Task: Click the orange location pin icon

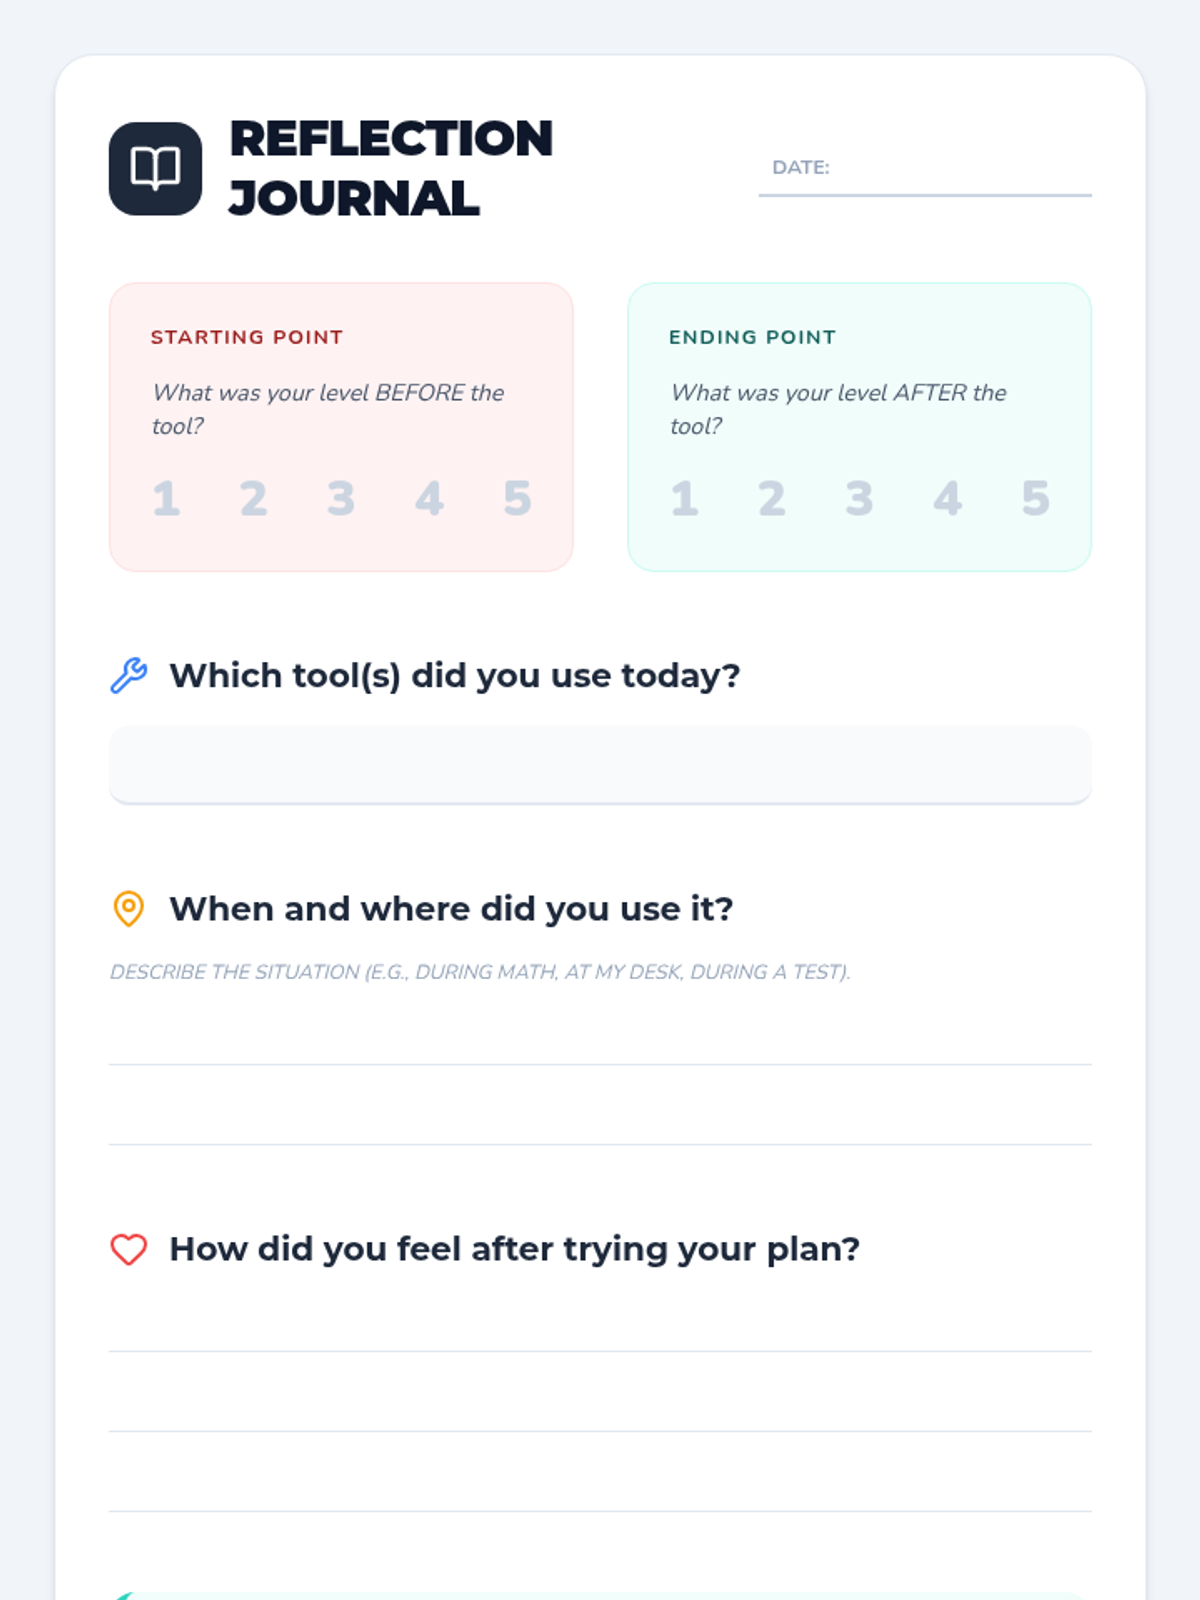Action: 128,909
